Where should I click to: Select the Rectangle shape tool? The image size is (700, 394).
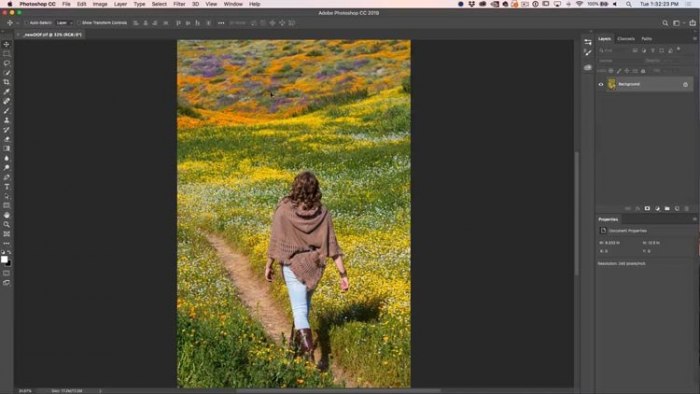[6, 206]
